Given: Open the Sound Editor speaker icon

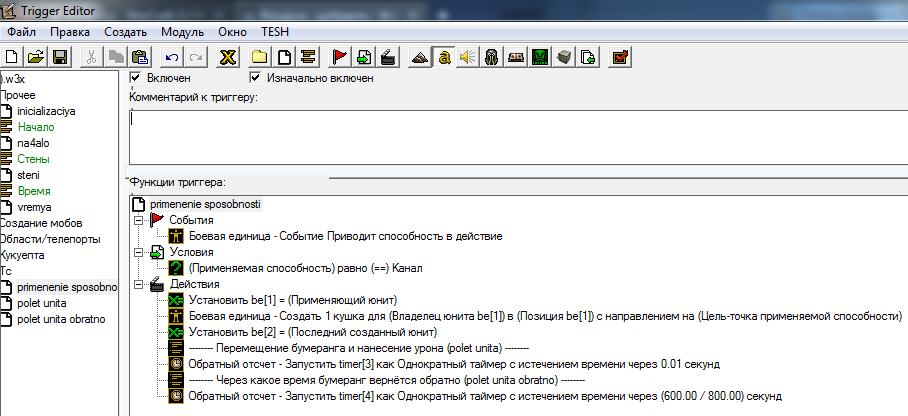Looking at the screenshot, I should (468, 57).
